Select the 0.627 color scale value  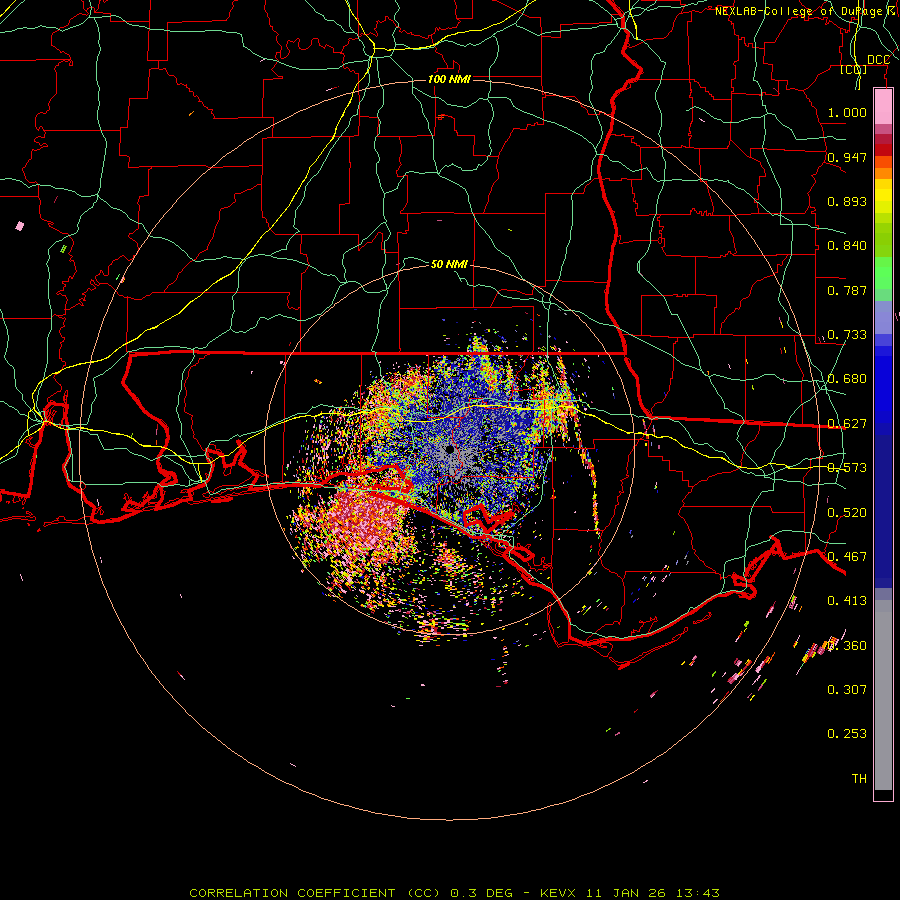click(847, 424)
